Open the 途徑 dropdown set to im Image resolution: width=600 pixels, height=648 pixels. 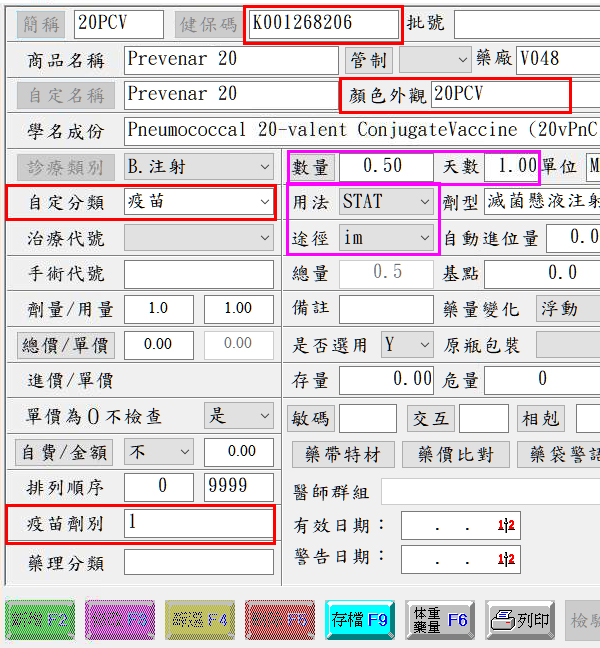pos(424,238)
